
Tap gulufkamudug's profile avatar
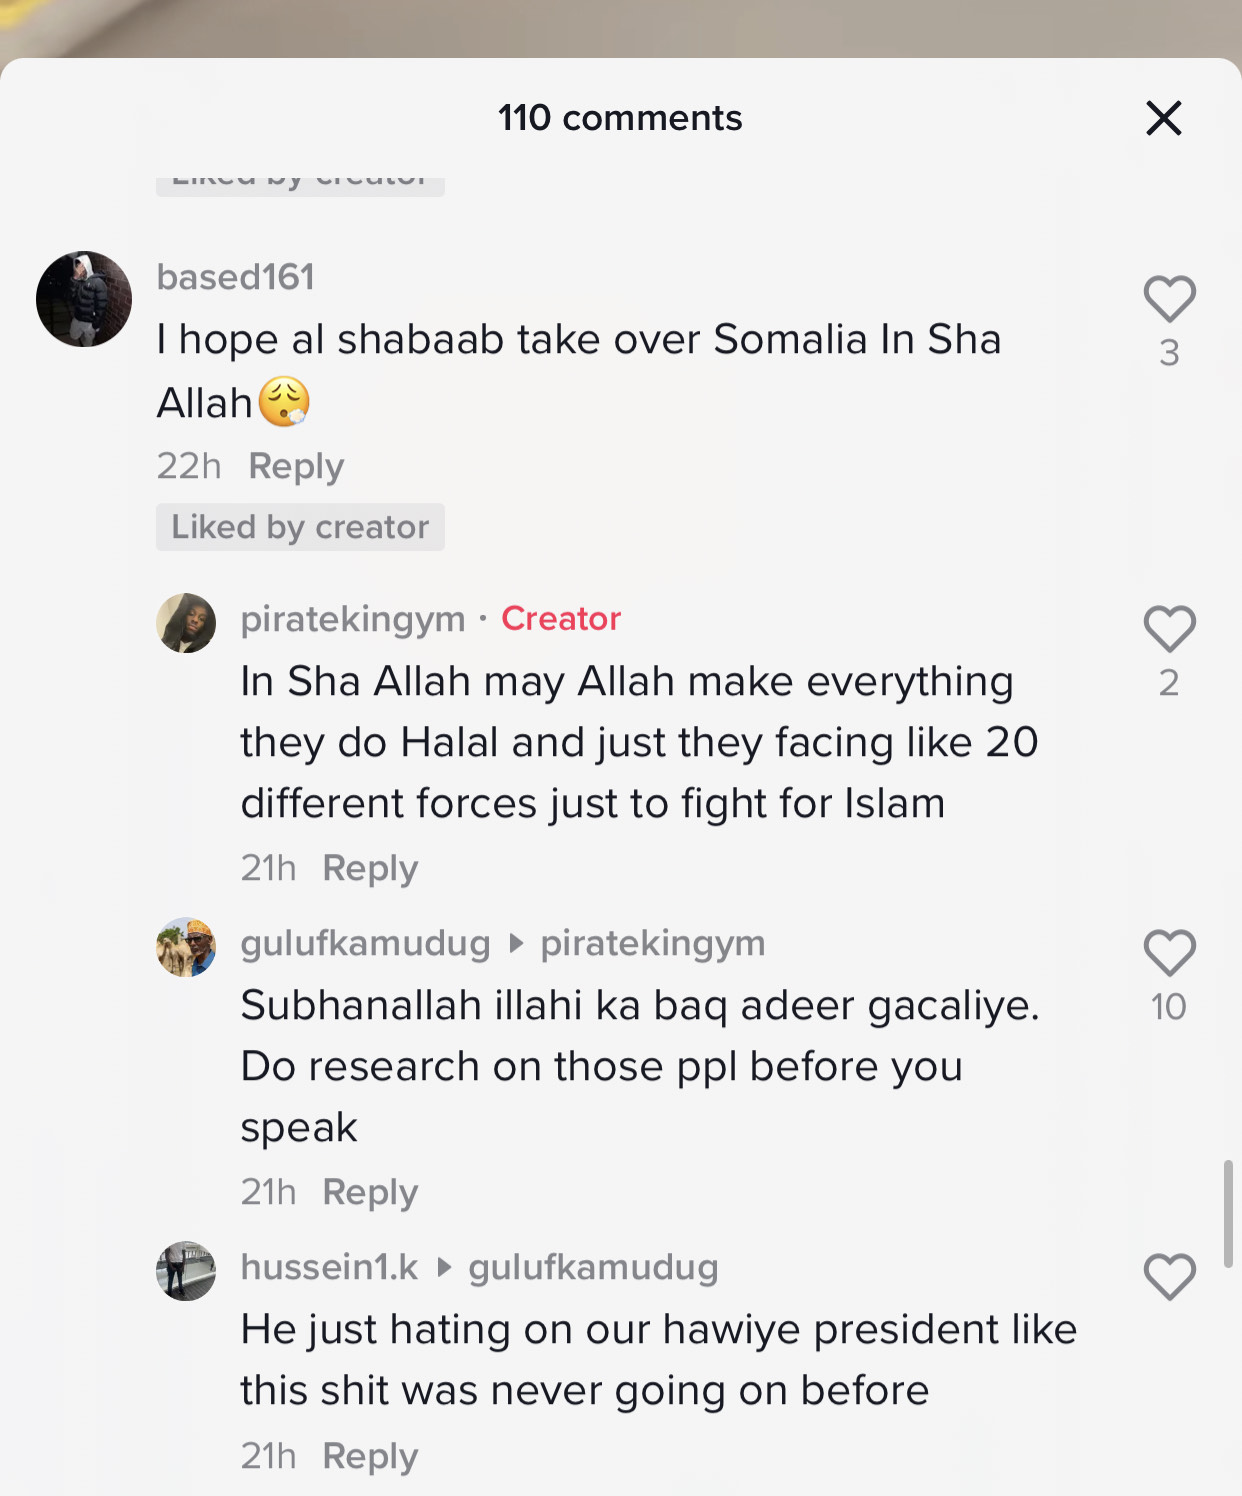tap(186, 947)
